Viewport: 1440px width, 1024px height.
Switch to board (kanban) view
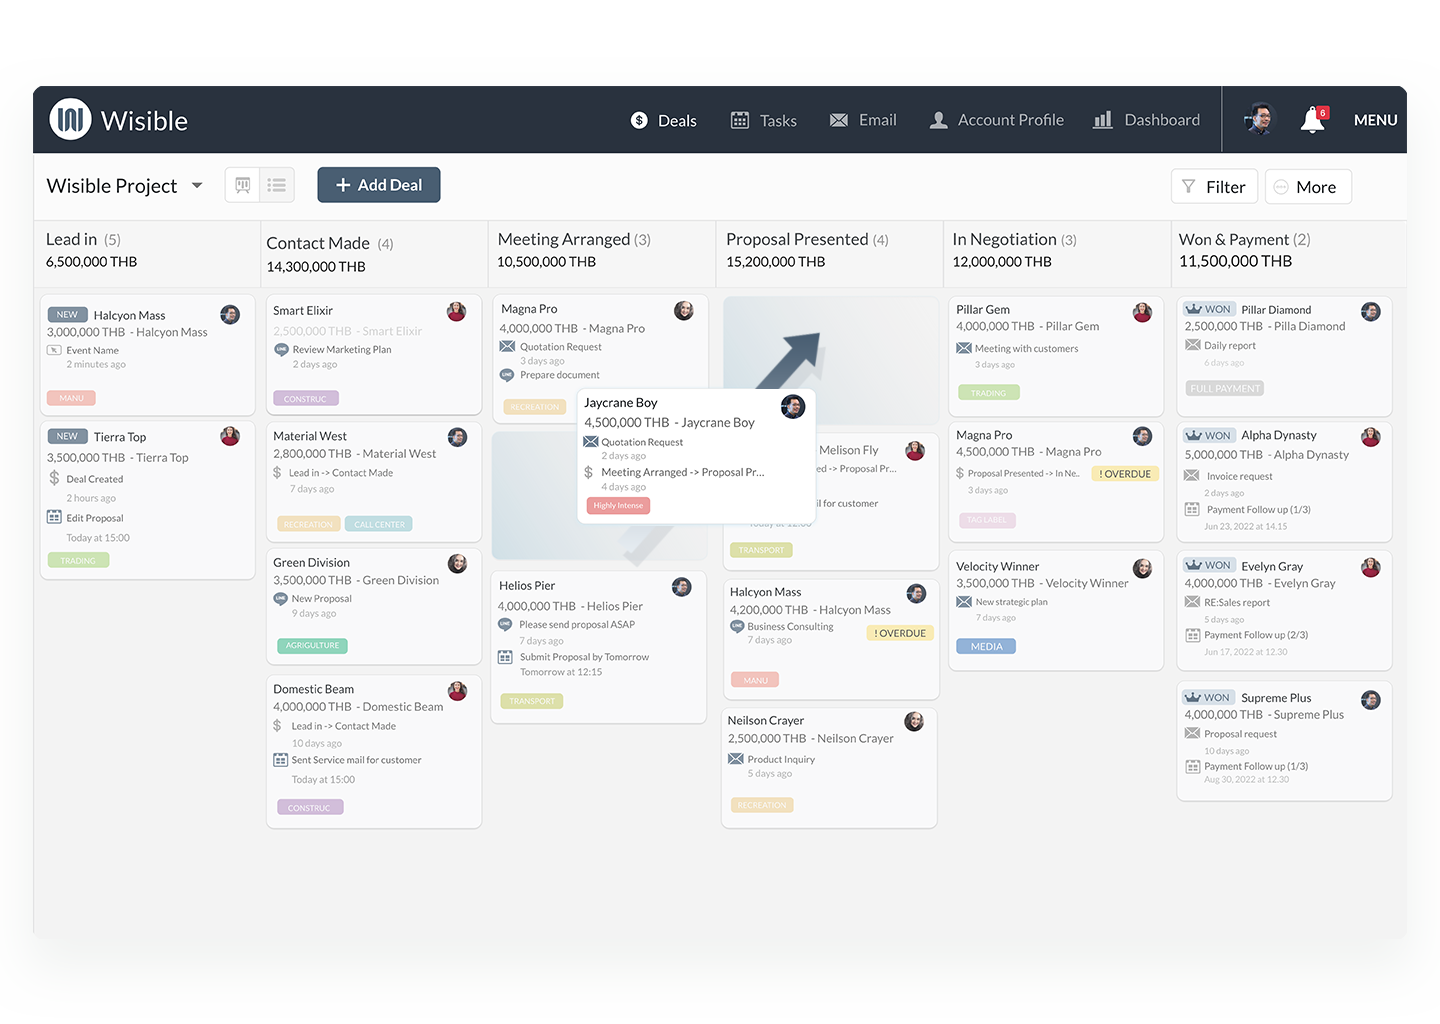tap(243, 185)
